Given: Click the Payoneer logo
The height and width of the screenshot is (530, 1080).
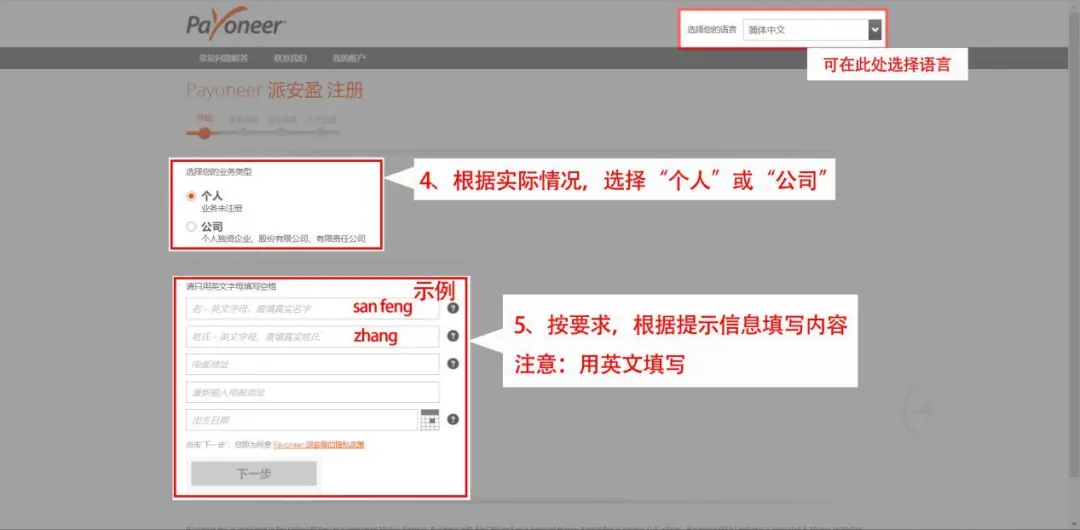Looking at the screenshot, I should (x=235, y=22).
